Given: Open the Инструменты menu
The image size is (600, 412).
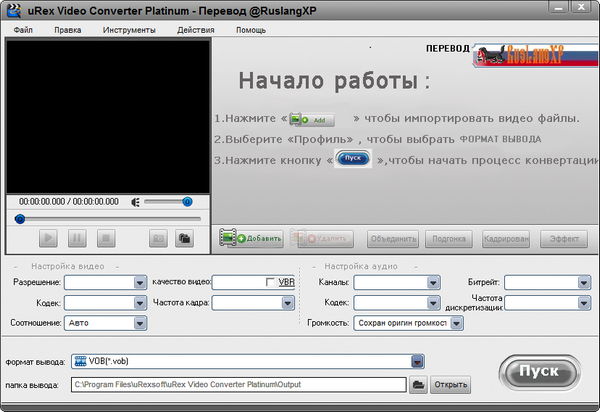Looking at the screenshot, I should point(129,30).
